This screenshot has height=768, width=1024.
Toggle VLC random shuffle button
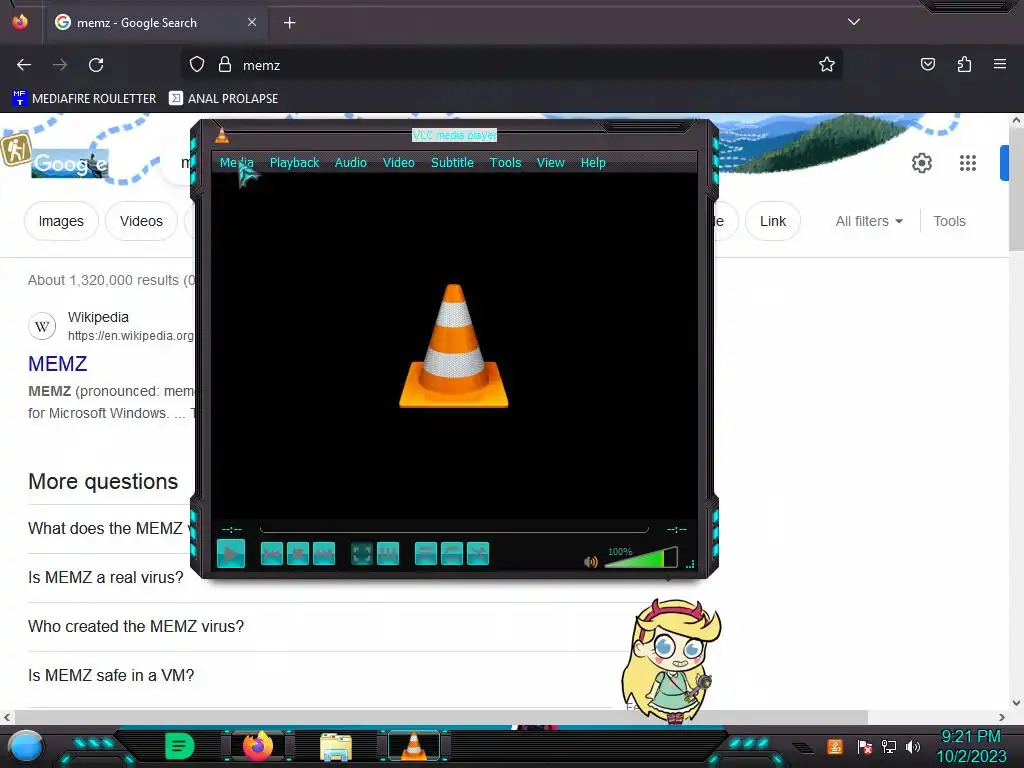478,554
